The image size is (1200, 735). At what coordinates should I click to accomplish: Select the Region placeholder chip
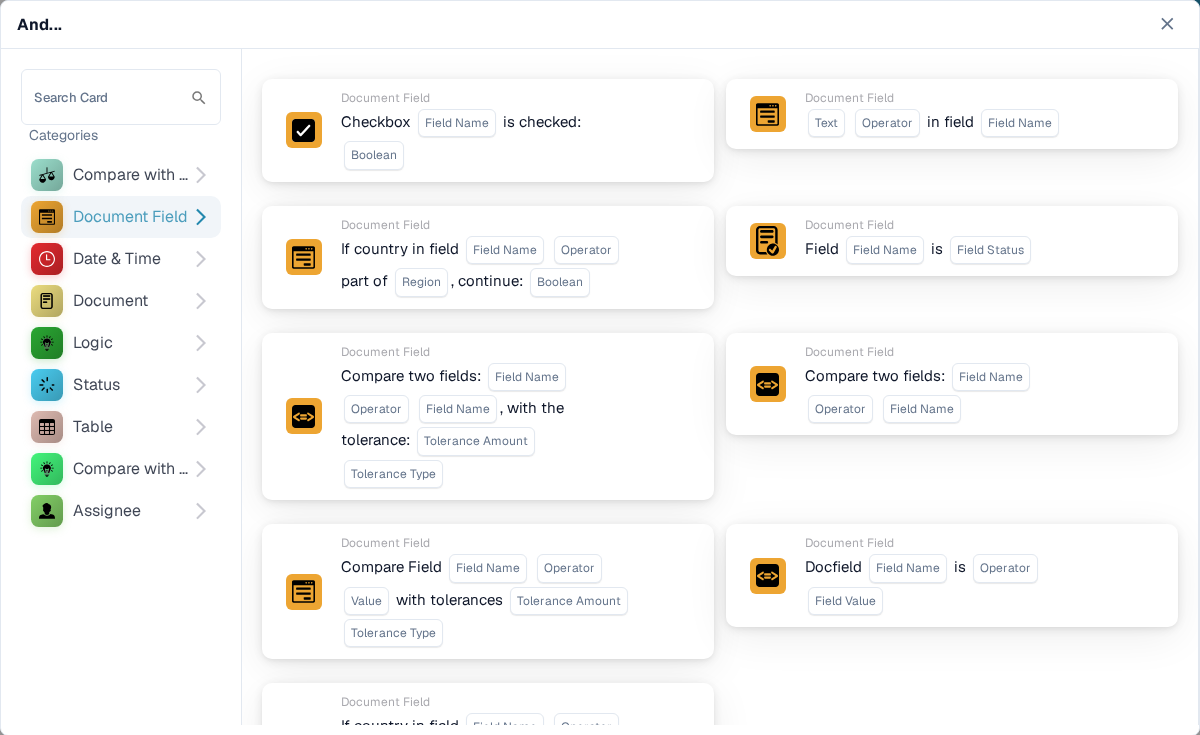click(421, 282)
